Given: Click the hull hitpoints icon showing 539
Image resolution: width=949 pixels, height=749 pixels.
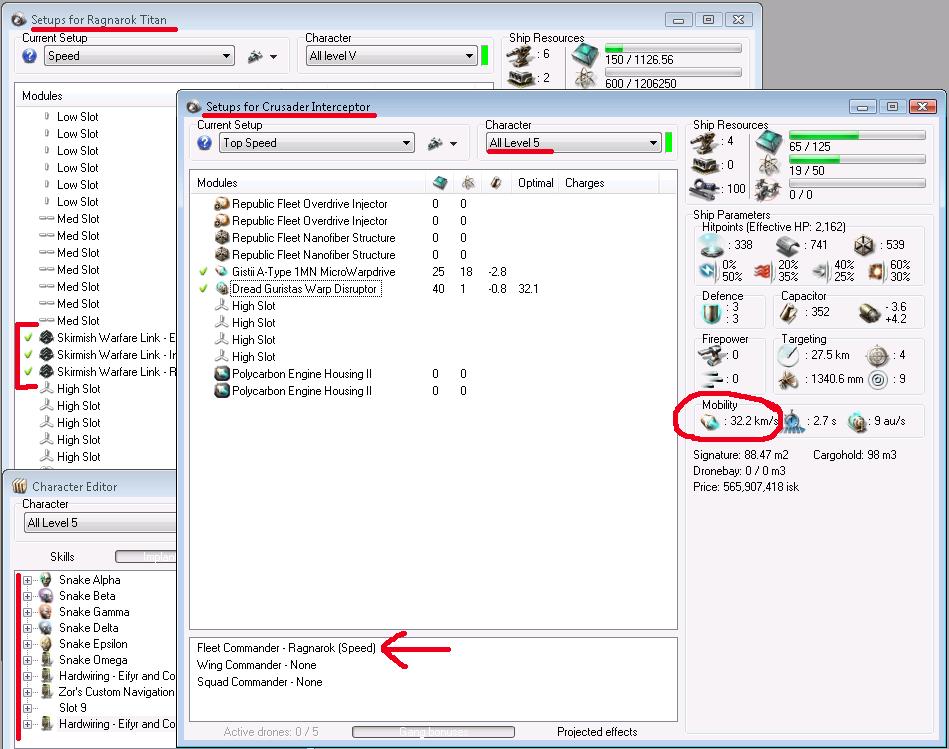Looking at the screenshot, I should tap(864, 245).
